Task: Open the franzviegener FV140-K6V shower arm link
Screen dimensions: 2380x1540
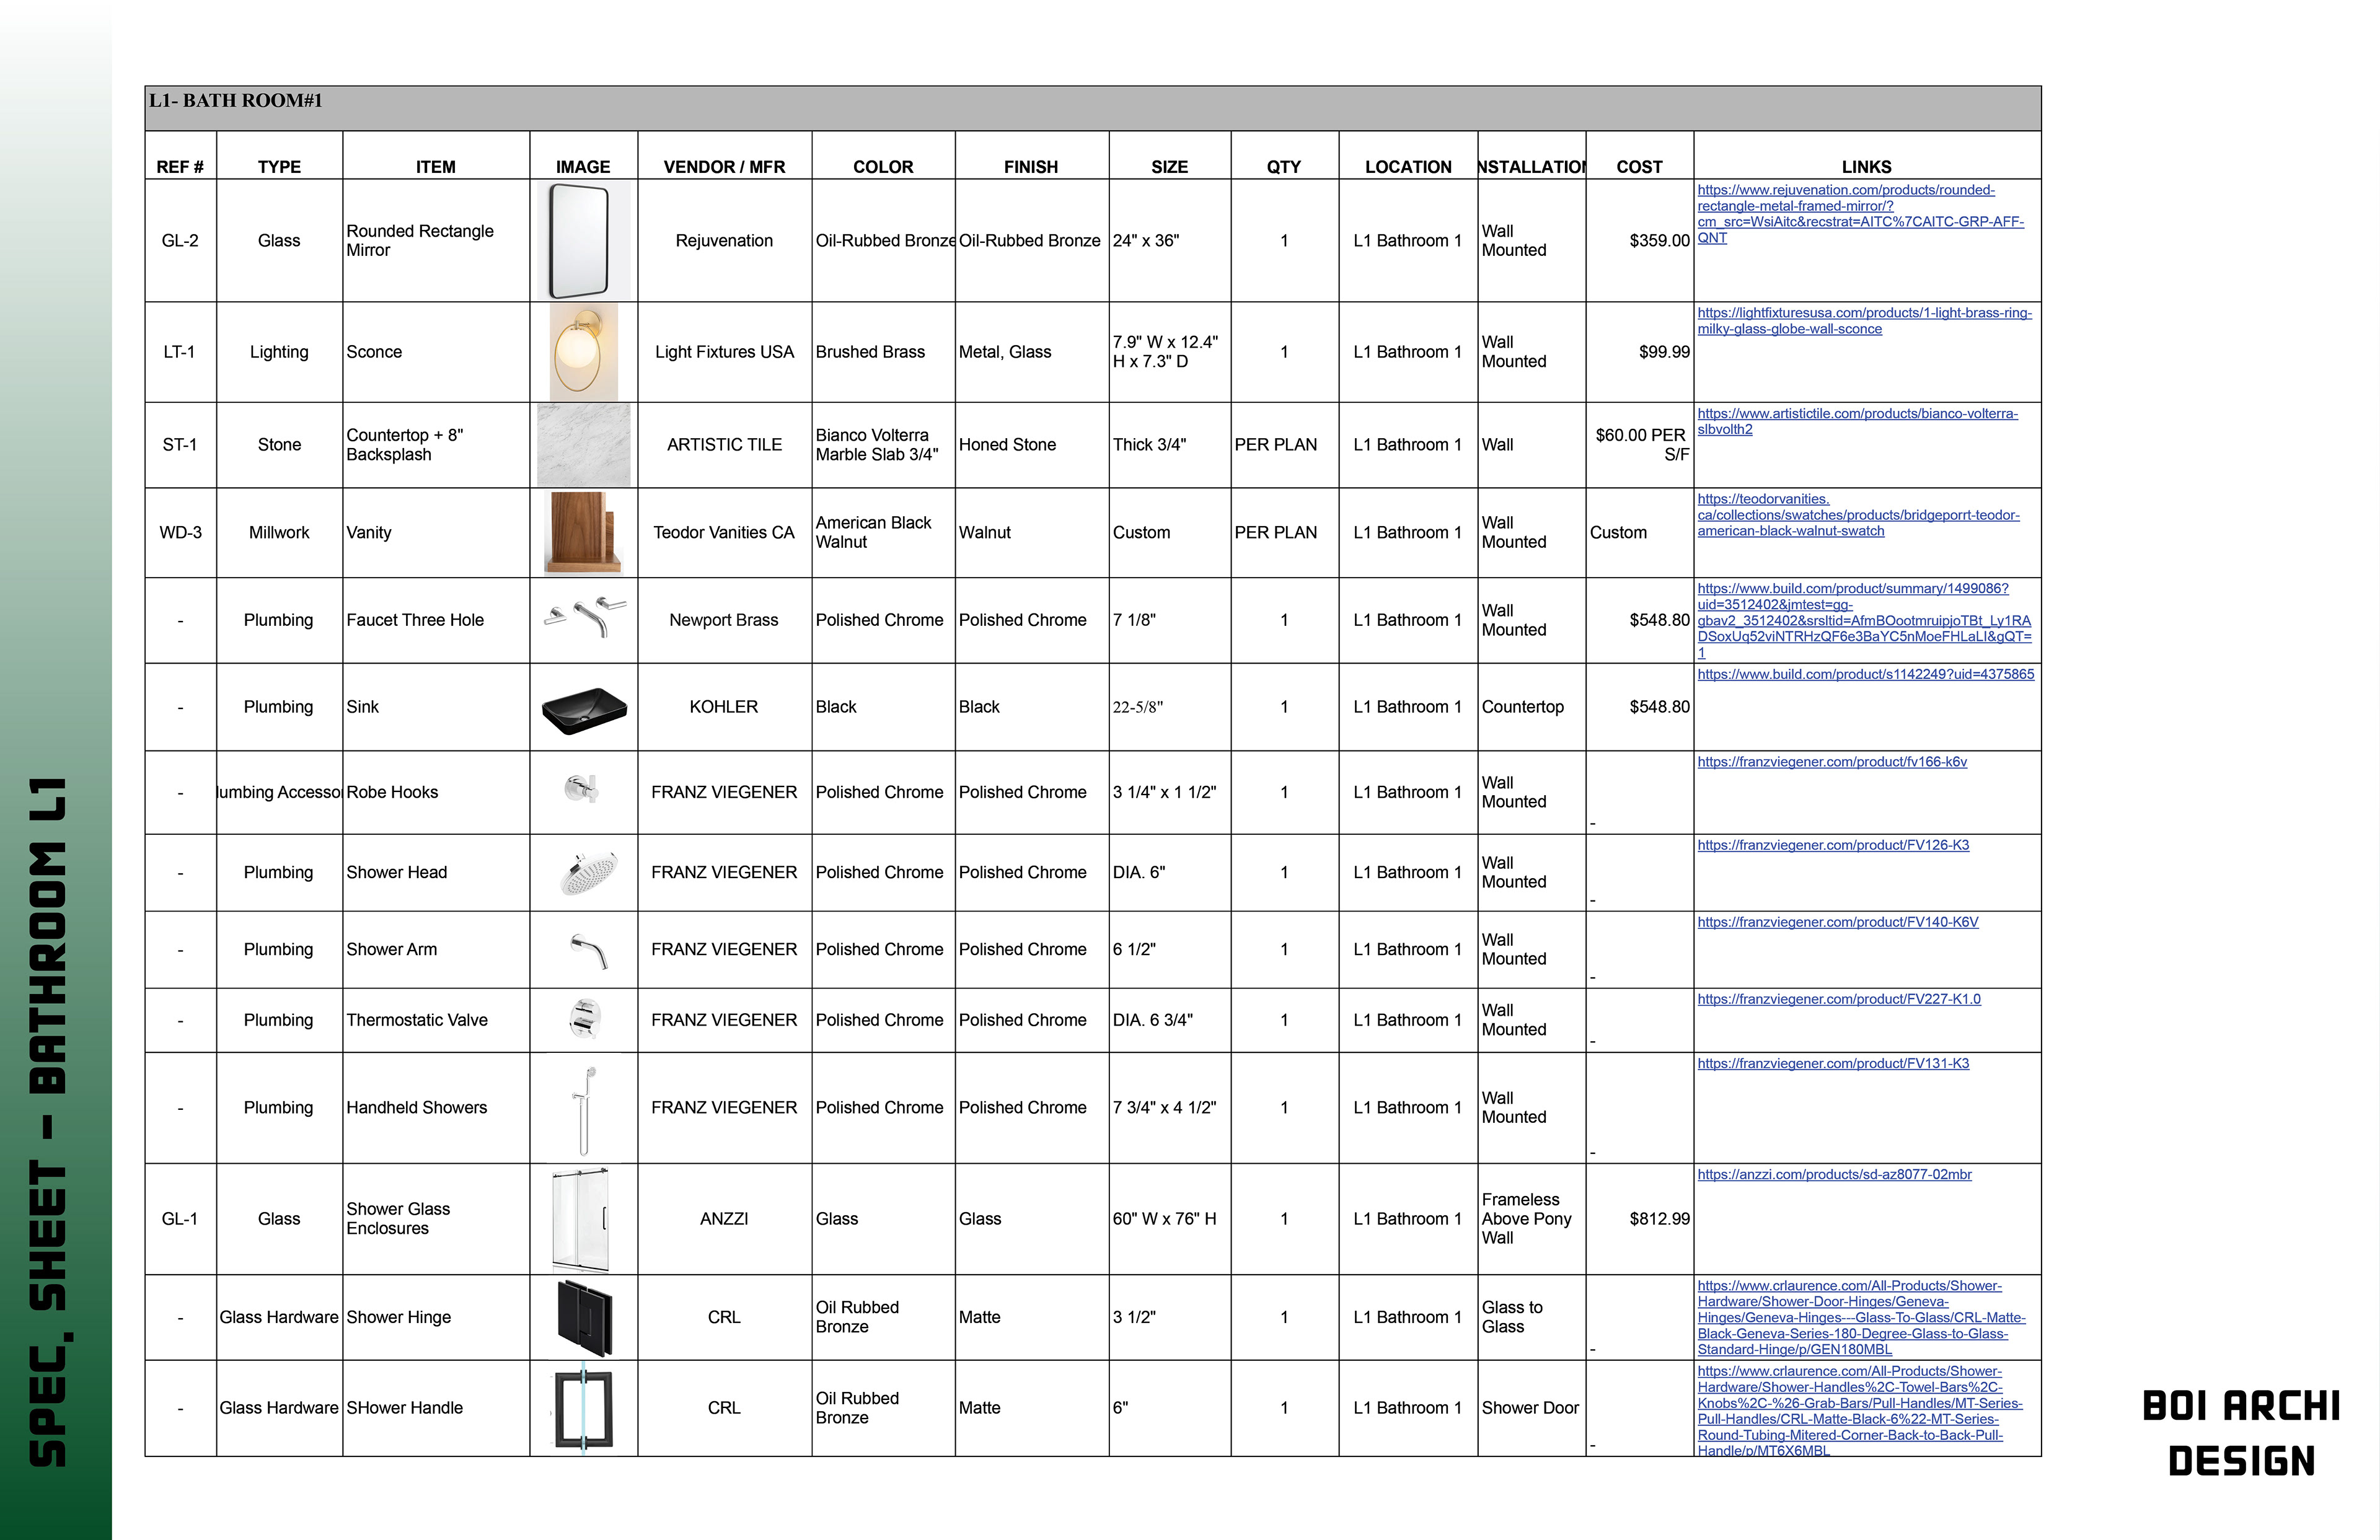Action: point(1837,922)
